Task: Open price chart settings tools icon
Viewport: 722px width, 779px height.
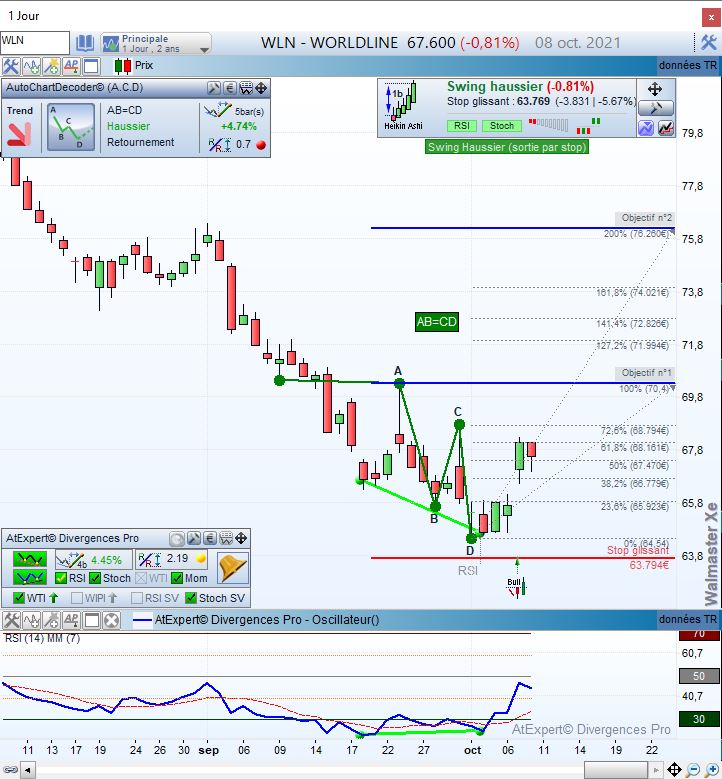Action: click(10, 66)
